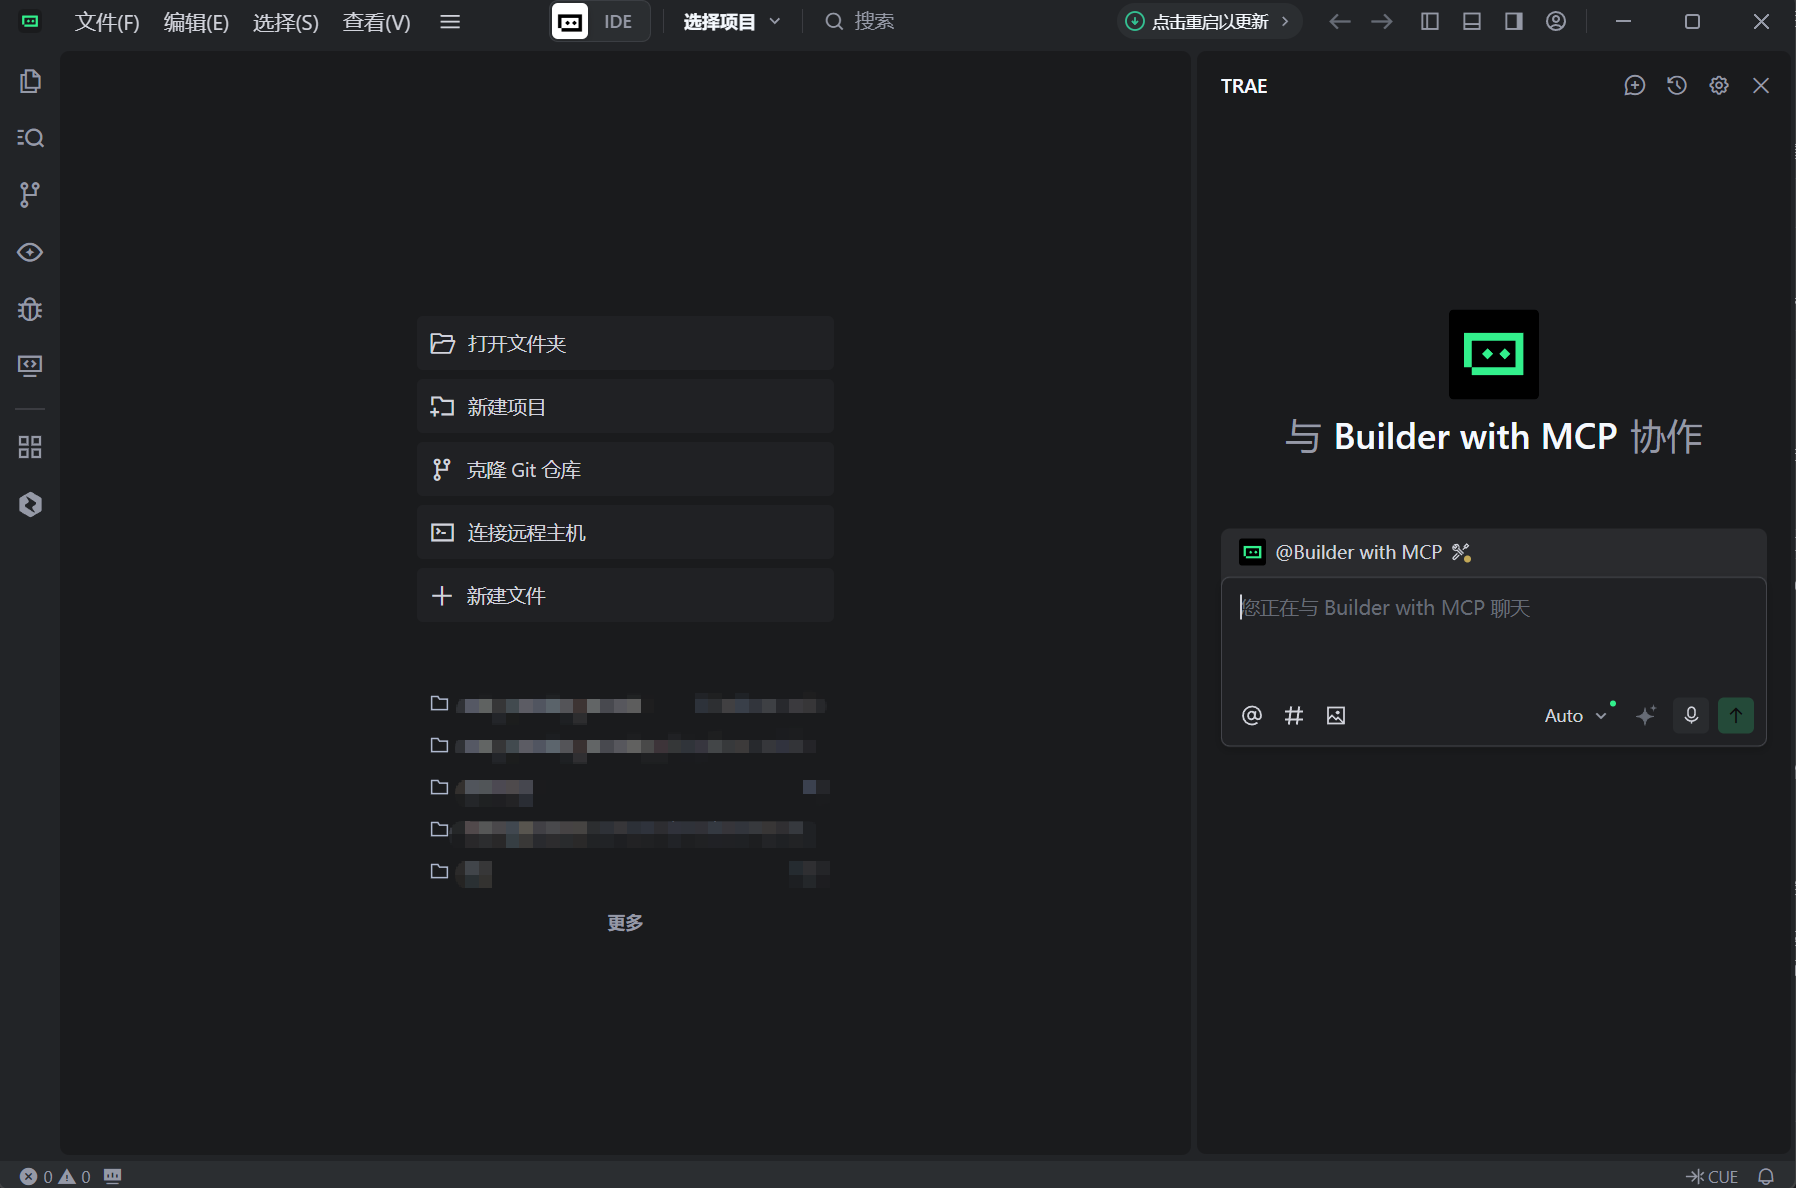This screenshot has height=1188, width=1796.
Task: Show warnings count in status bar
Action: tap(75, 1176)
